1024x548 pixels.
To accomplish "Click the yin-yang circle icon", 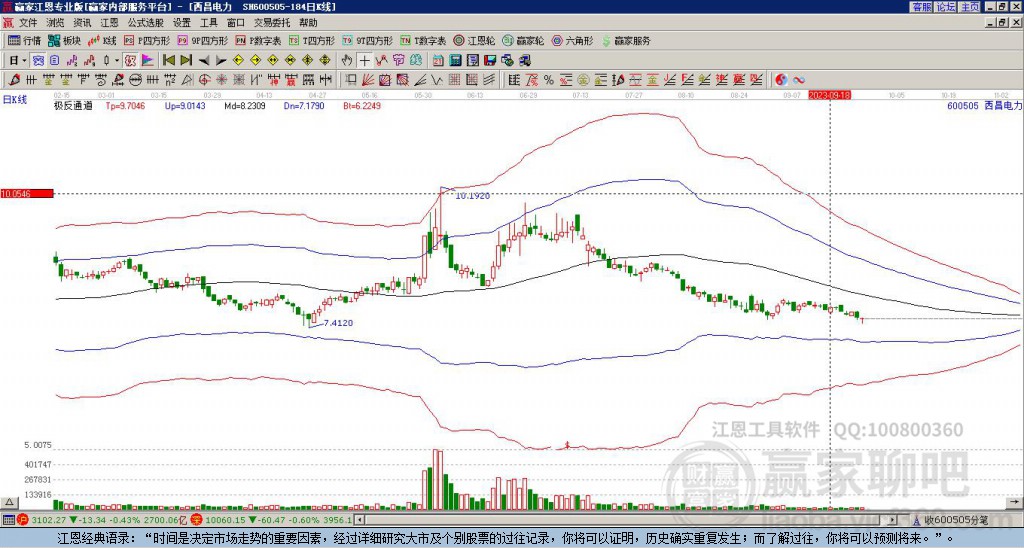I will (x=781, y=80).
